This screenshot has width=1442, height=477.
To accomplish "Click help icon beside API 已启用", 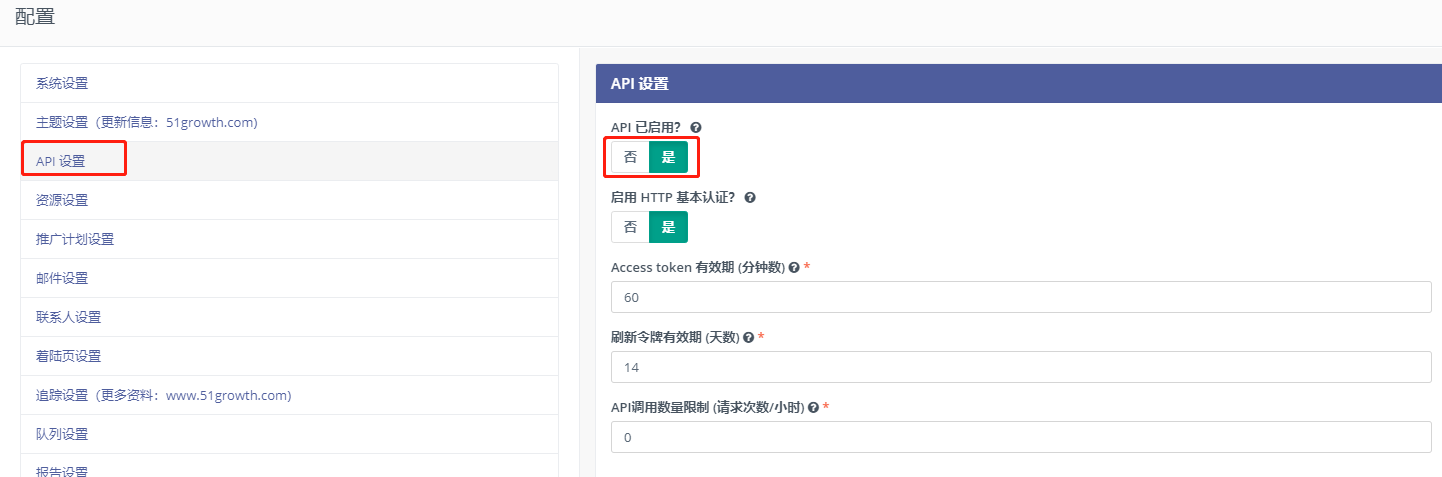I will (x=696, y=128).
